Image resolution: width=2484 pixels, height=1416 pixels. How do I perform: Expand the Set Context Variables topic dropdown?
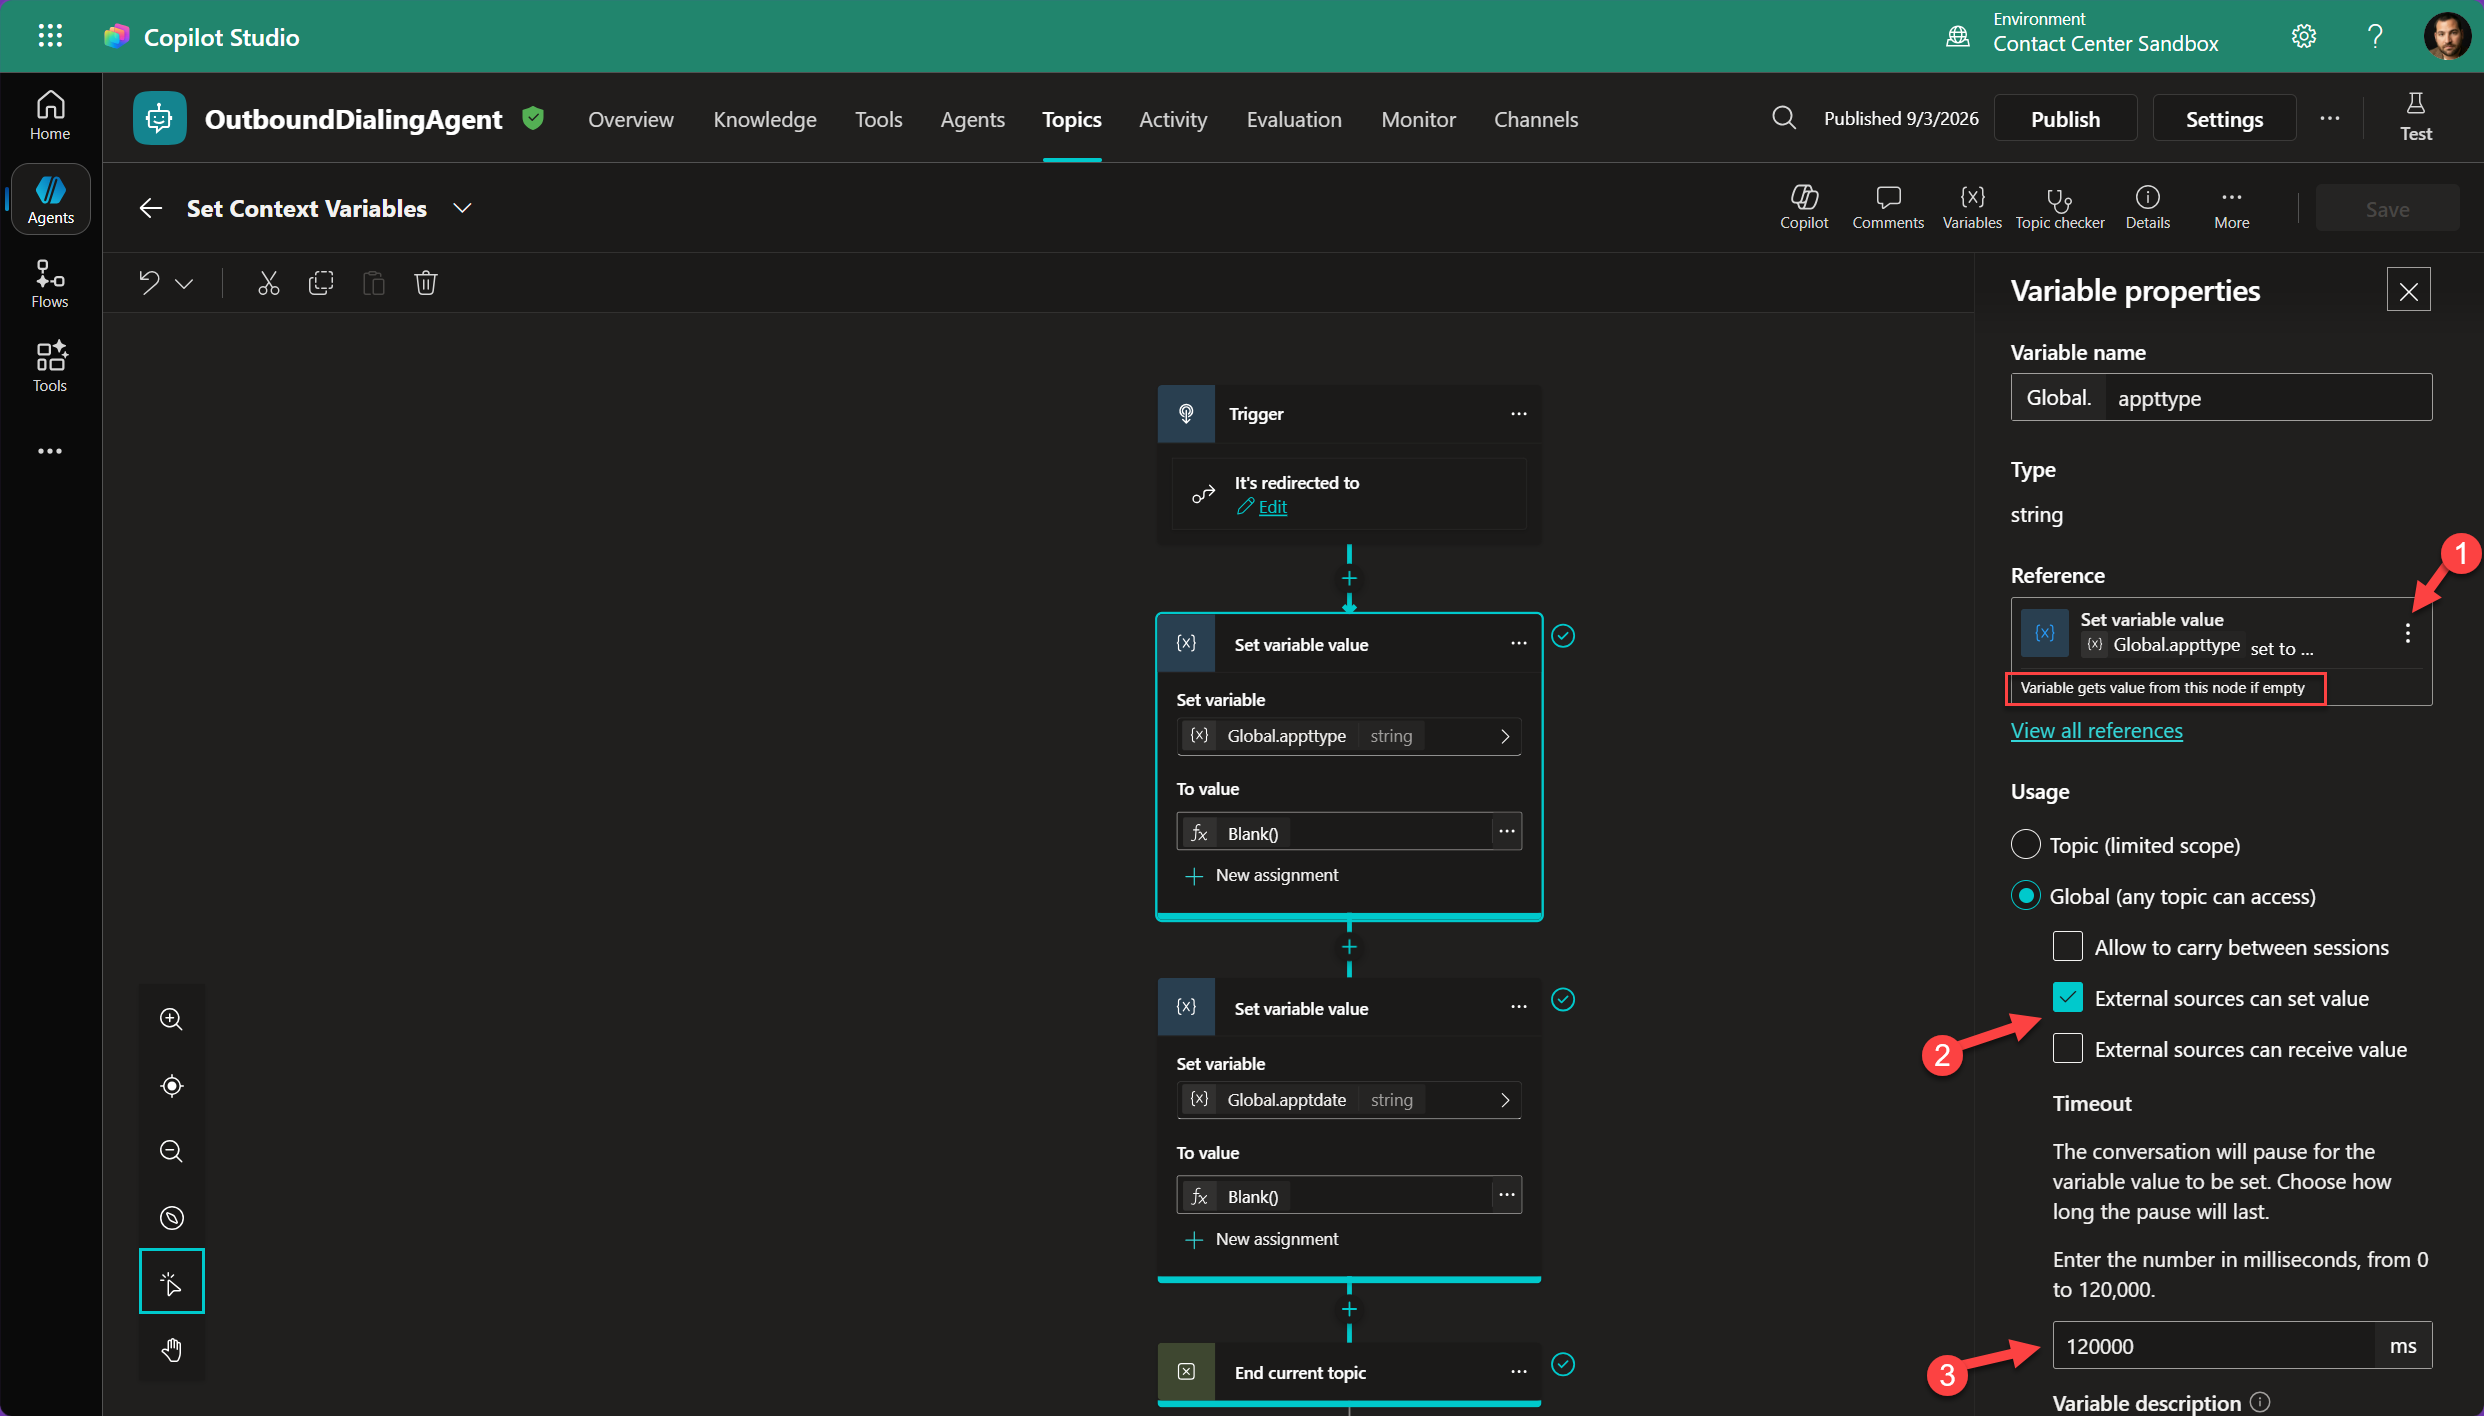click(x=462, y=208)
